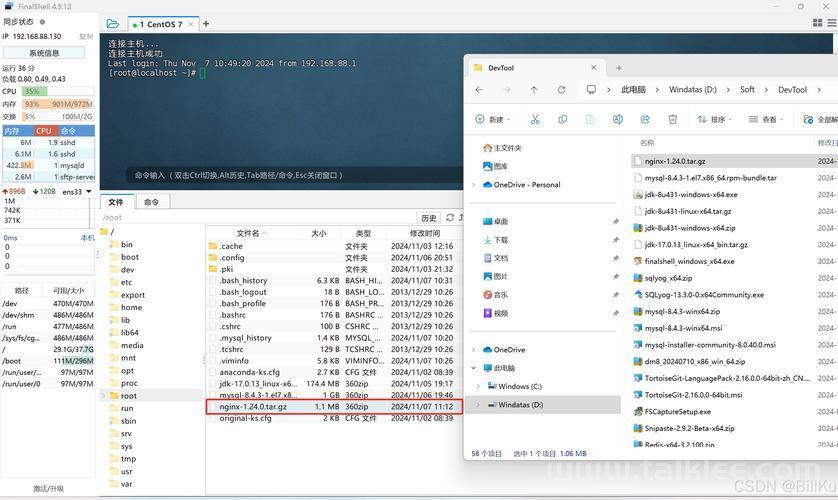
Task: Click the Explorer address bar monitor icon
Action: (591, 89)
